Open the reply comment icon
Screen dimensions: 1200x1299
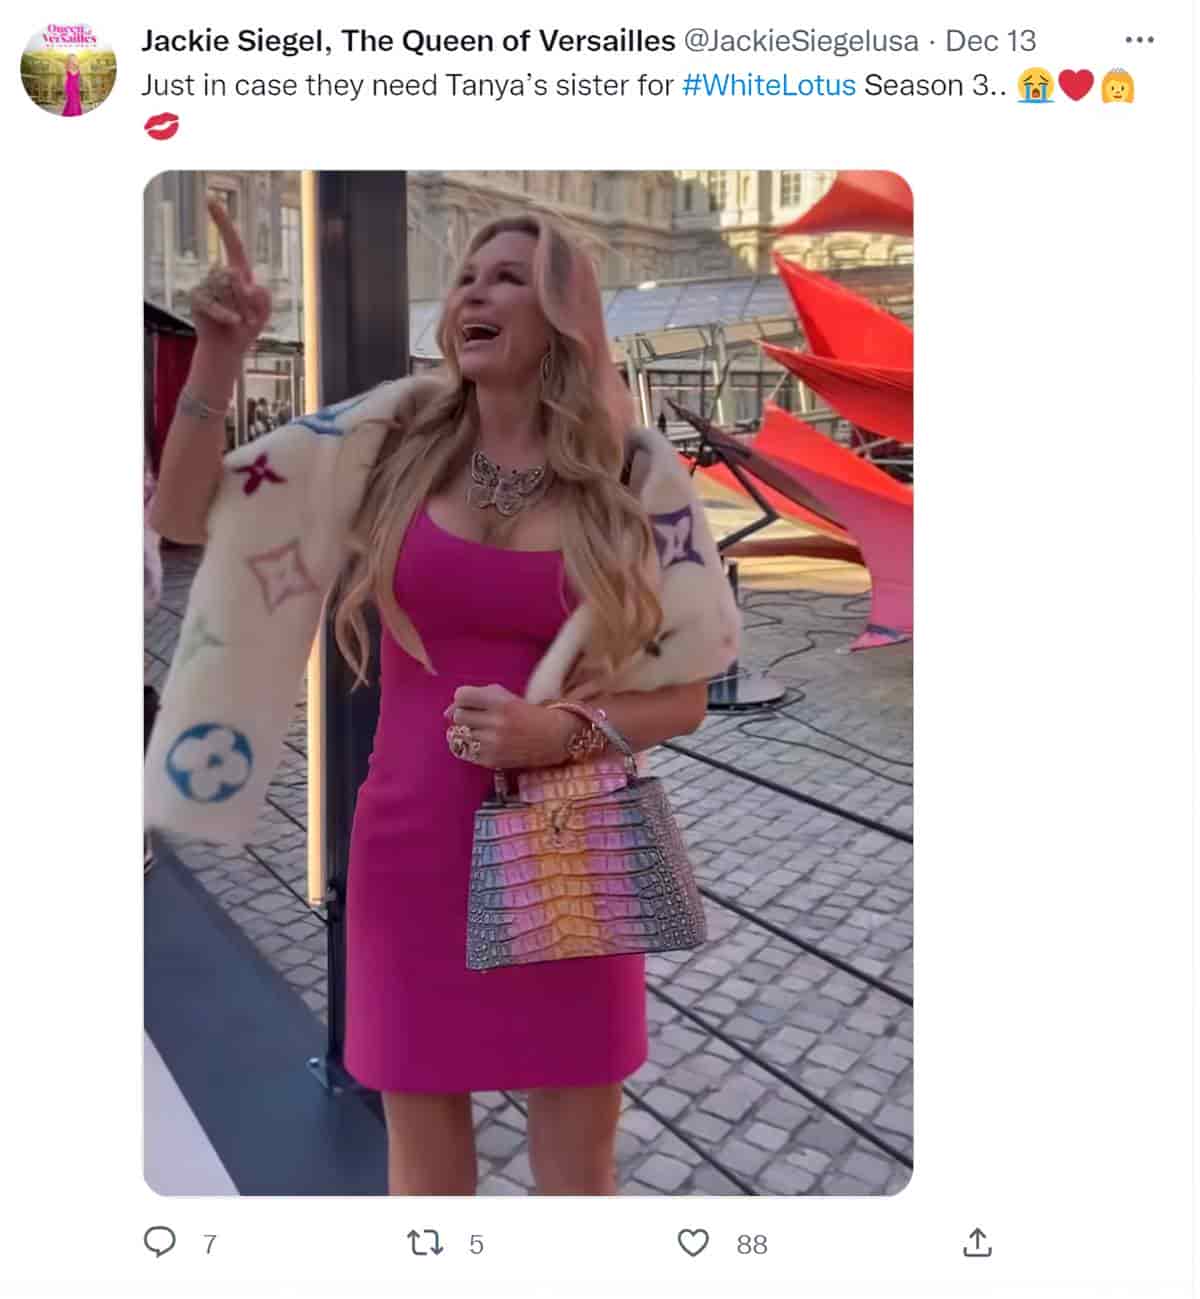tap(160, 1242)
